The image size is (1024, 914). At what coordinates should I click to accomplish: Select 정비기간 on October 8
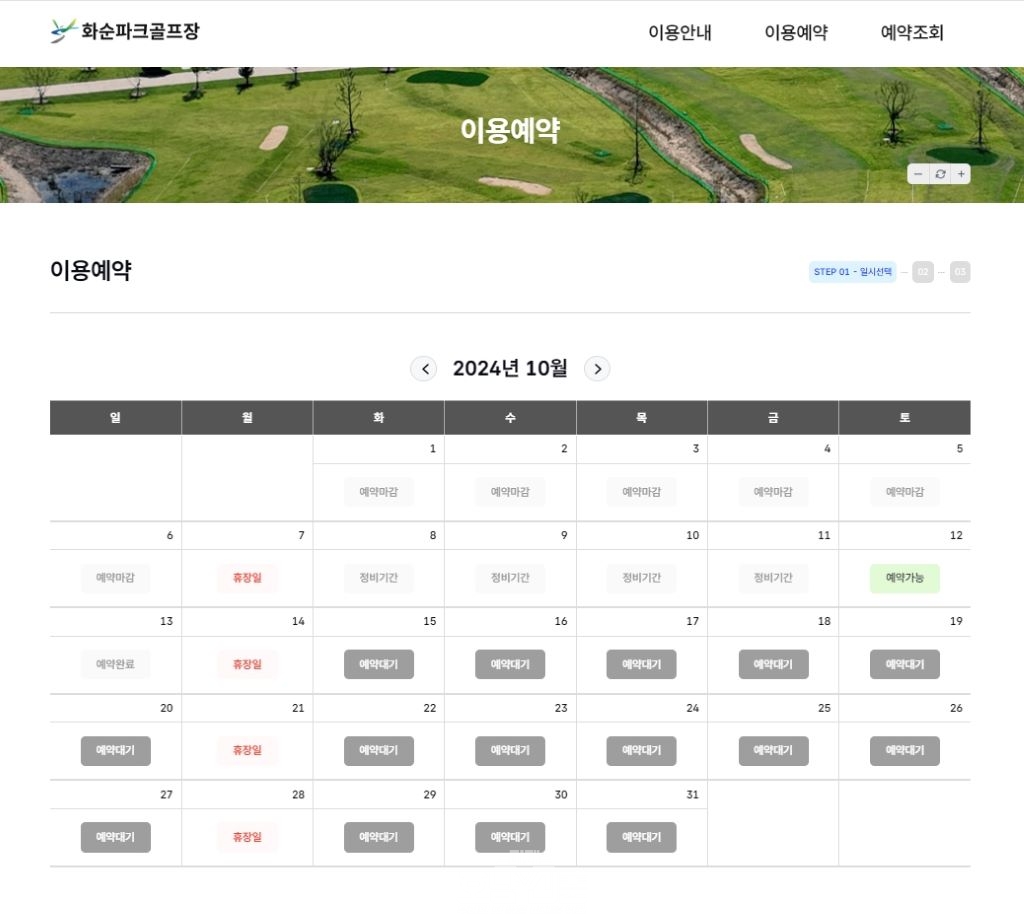point(378,578)
